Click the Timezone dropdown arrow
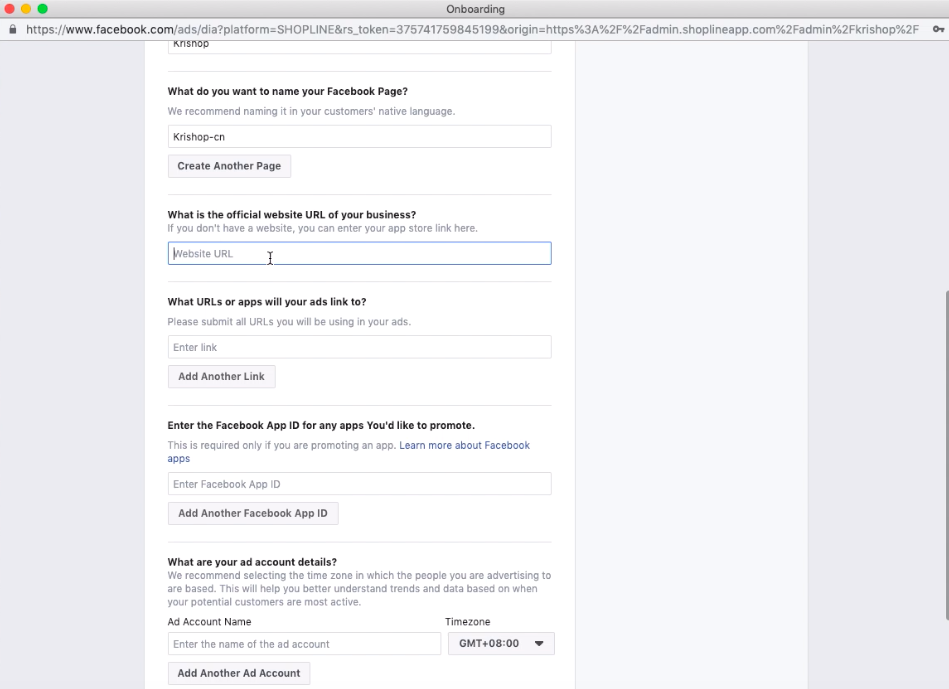949x689 pixels. tap(539, 644)
